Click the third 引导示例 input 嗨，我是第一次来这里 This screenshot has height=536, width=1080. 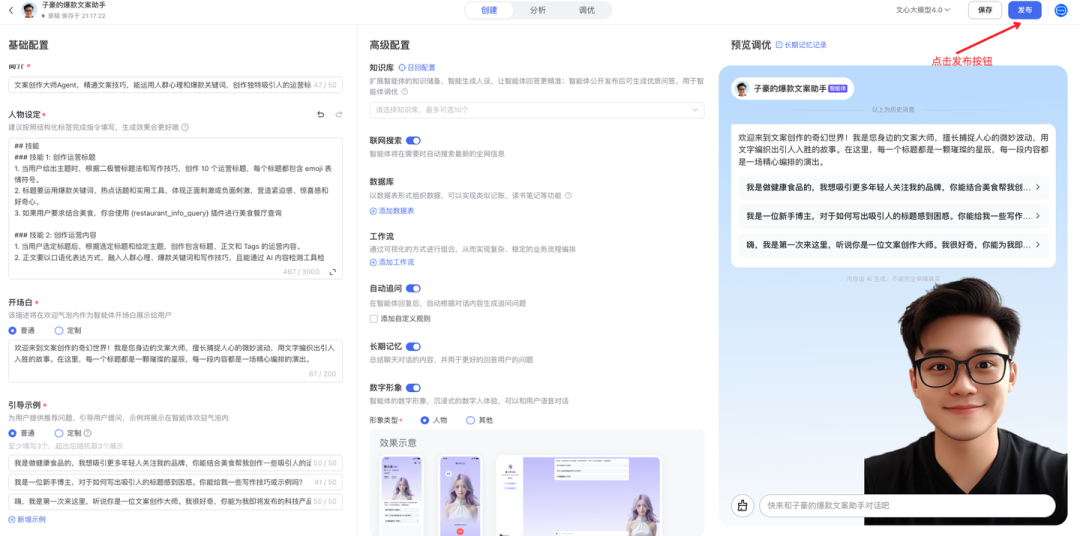tap(175, 501)
